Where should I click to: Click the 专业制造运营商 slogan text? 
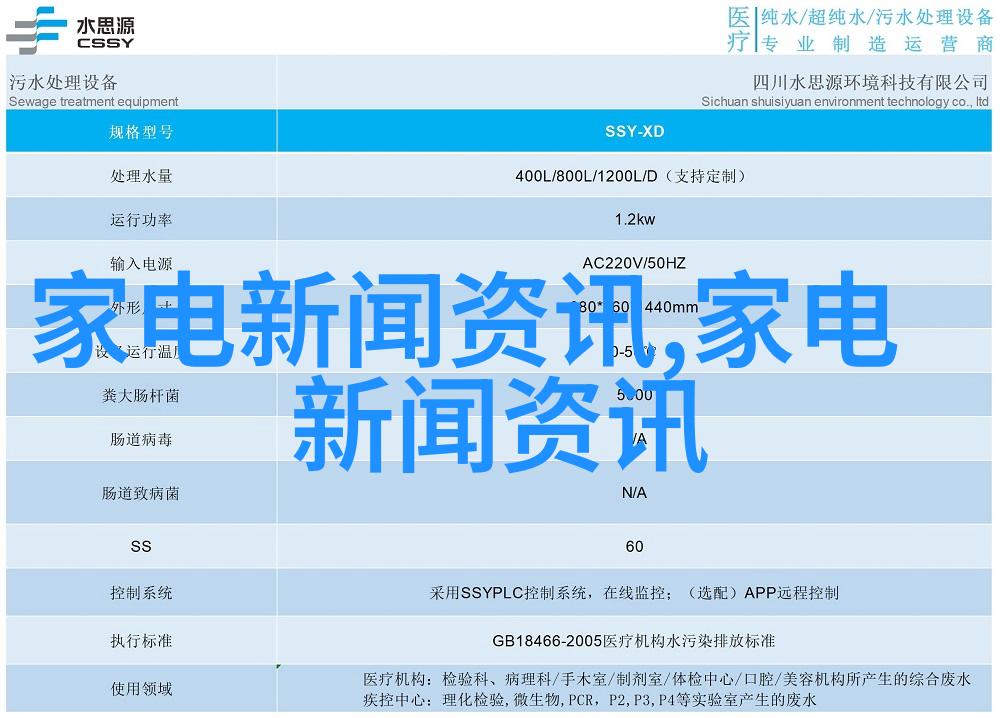[877, 44]
